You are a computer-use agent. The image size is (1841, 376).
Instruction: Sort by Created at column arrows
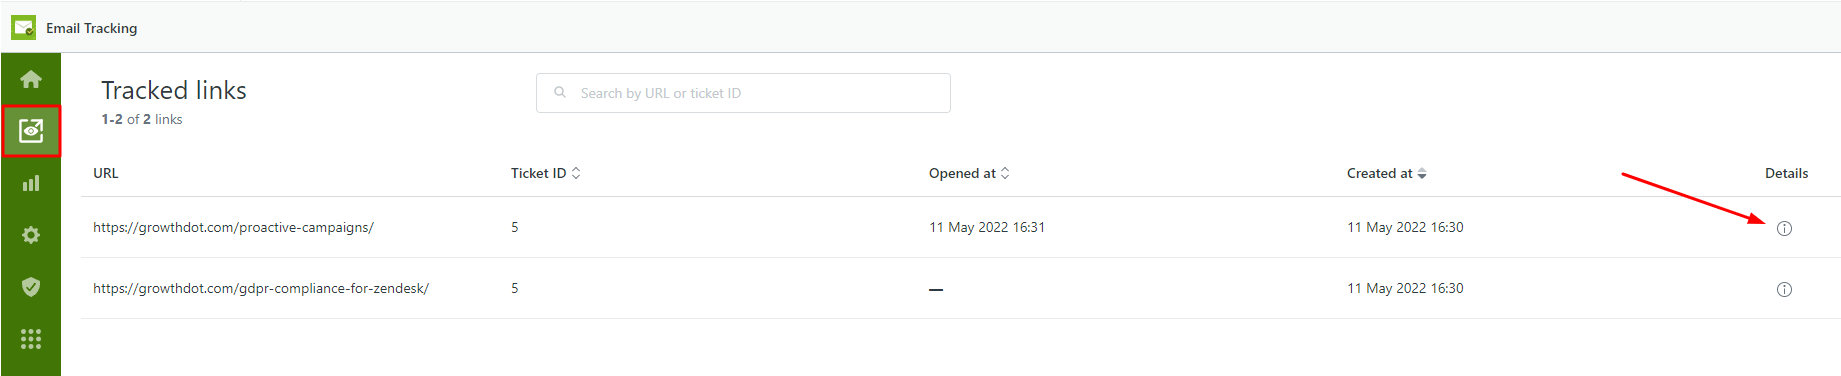pos(1422,173)
